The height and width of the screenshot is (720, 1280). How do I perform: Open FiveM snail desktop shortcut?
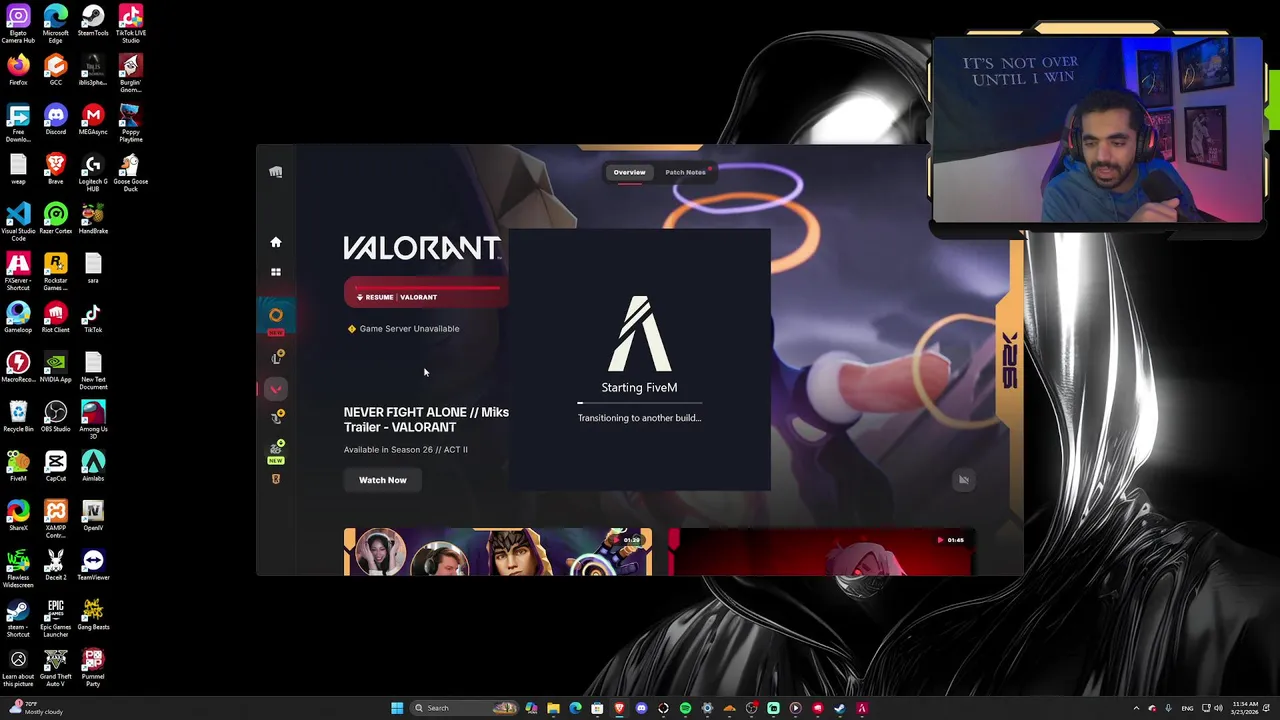18,466
